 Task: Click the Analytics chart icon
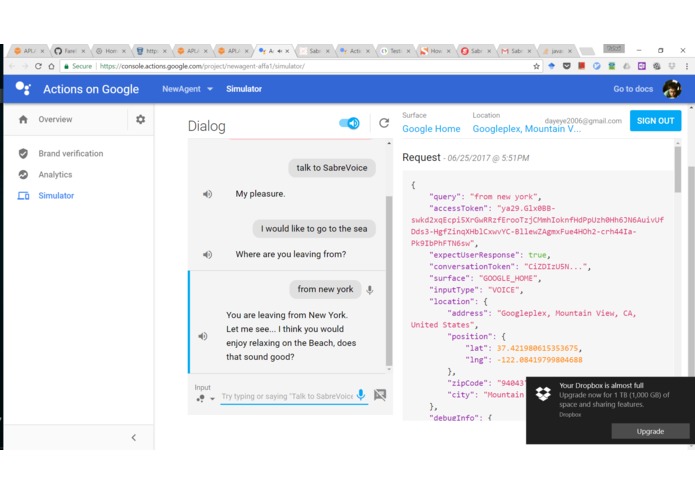pos(23,175)
